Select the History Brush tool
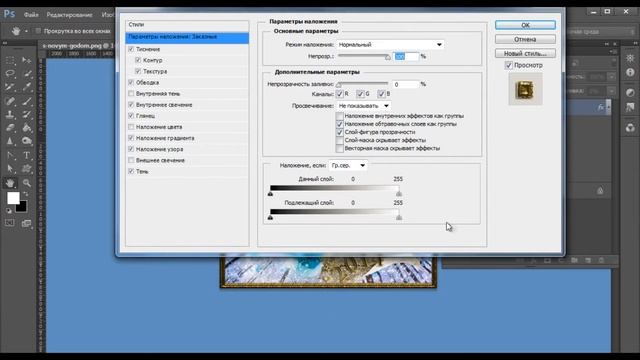 click(x=27, y=115)
